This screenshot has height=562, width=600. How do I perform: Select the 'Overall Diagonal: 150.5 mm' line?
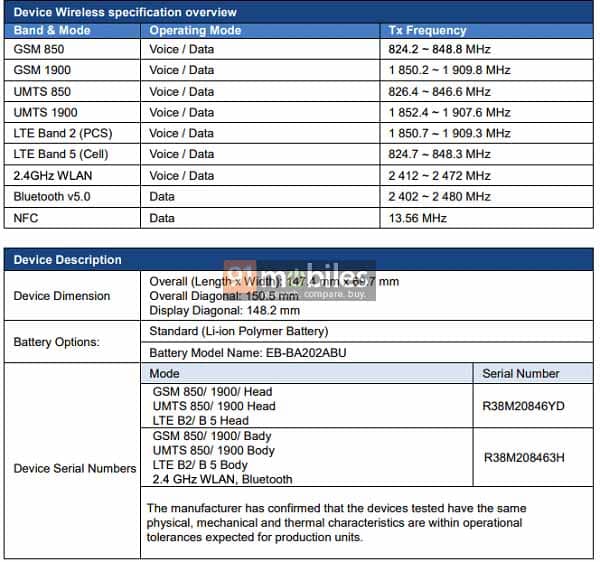(x=224, y=296)
